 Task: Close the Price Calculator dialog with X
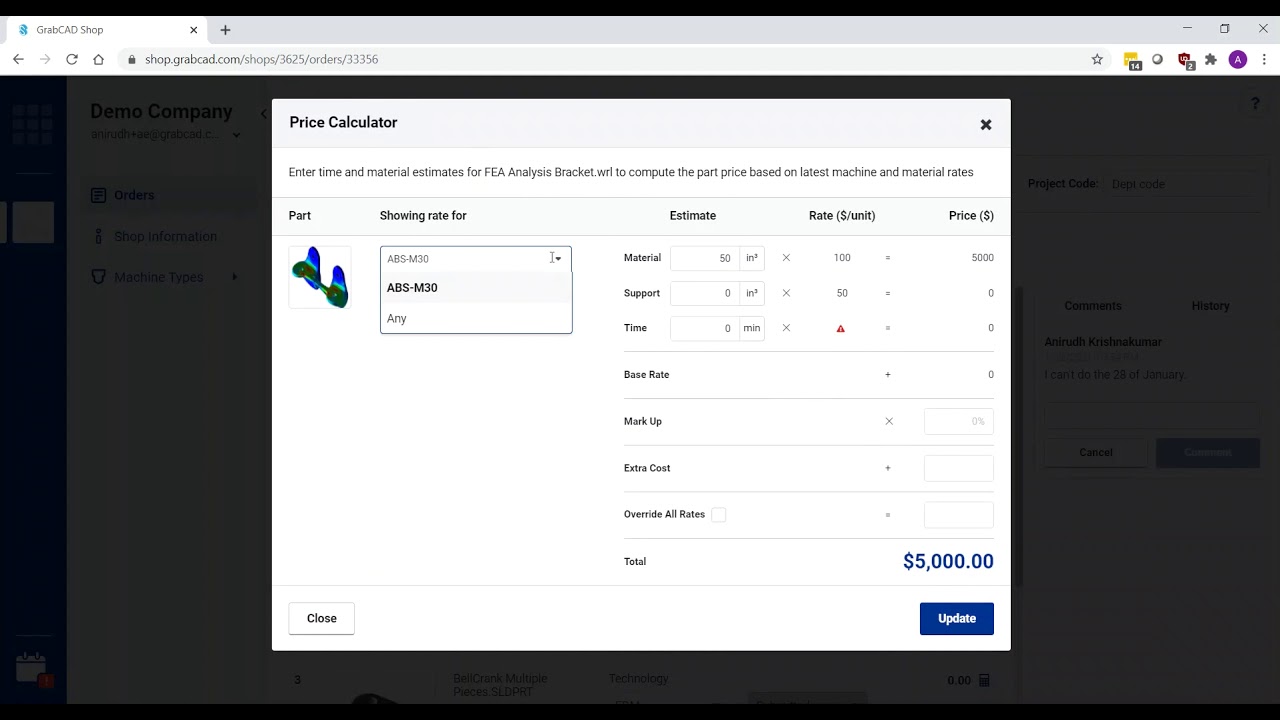986,125
